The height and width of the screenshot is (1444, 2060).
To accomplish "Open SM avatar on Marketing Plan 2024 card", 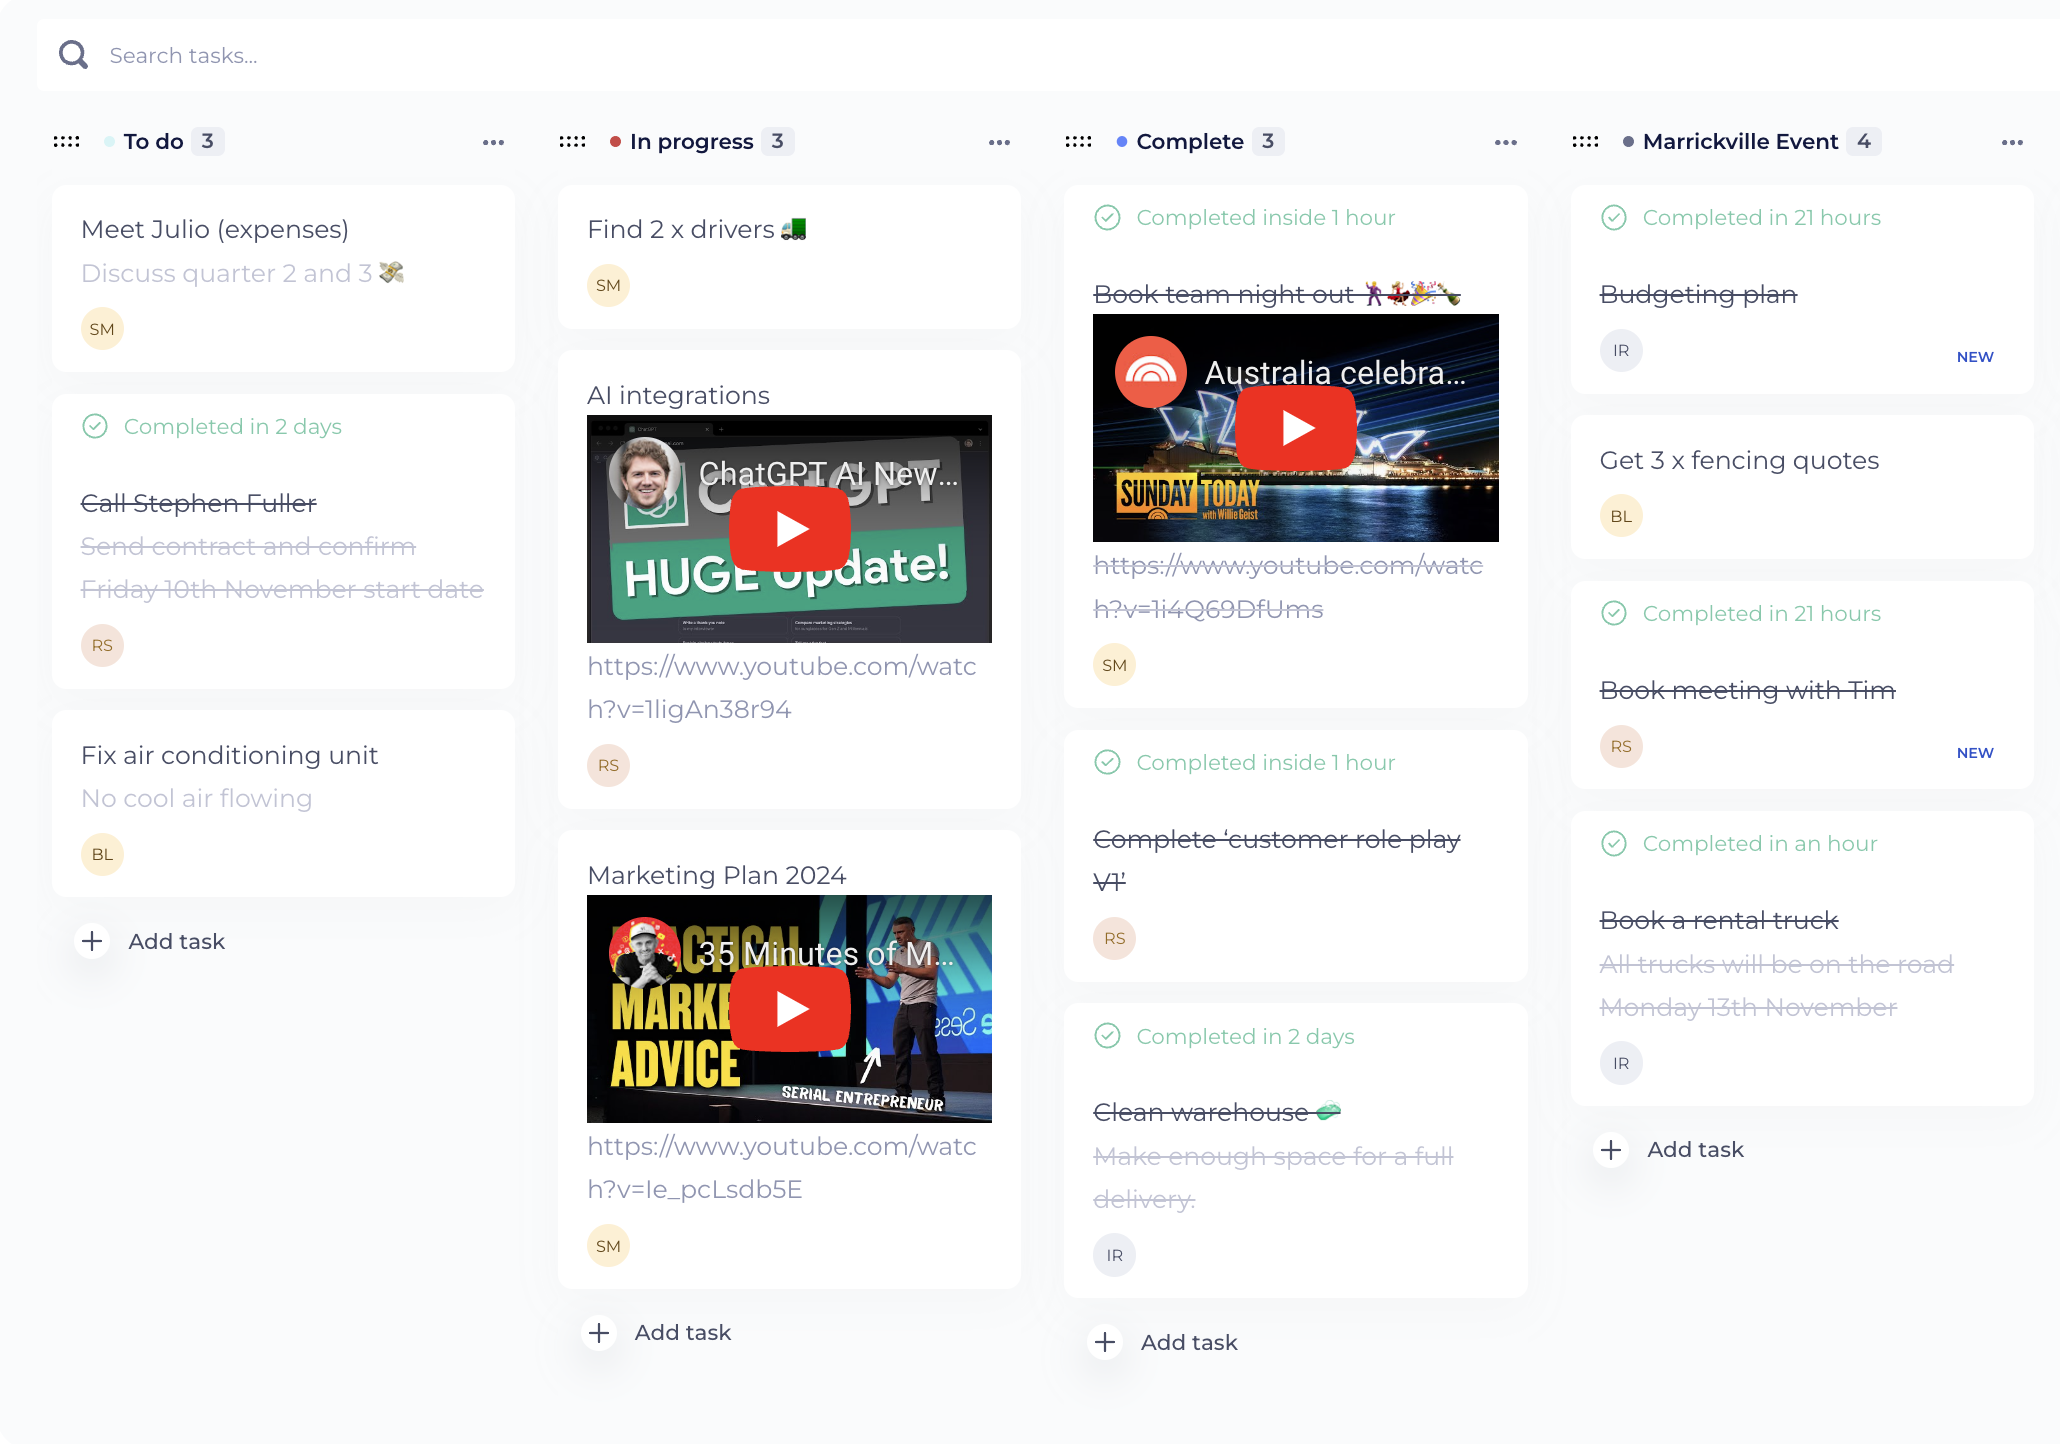I will tap(608, 1245).
